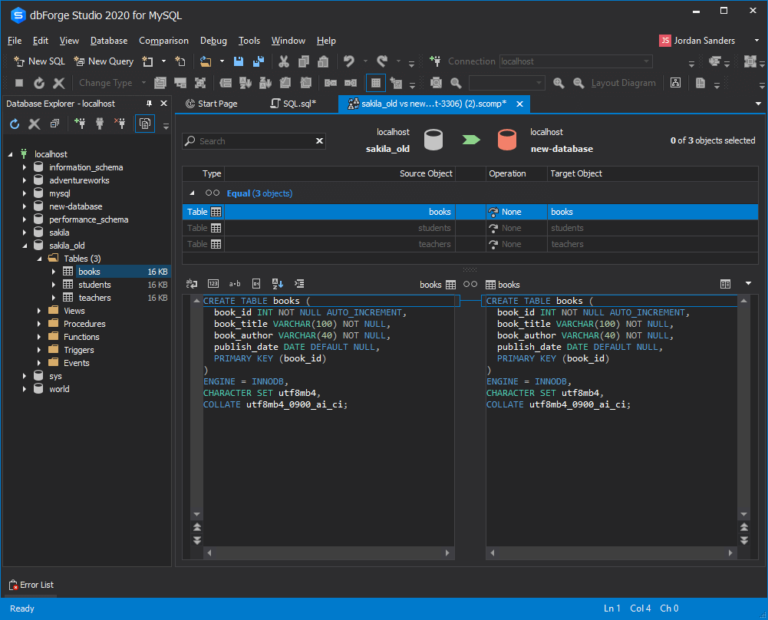Click the Stop square icon in second toolbar
This screenshot has width=768, height=620.
[x=19, y=83]
